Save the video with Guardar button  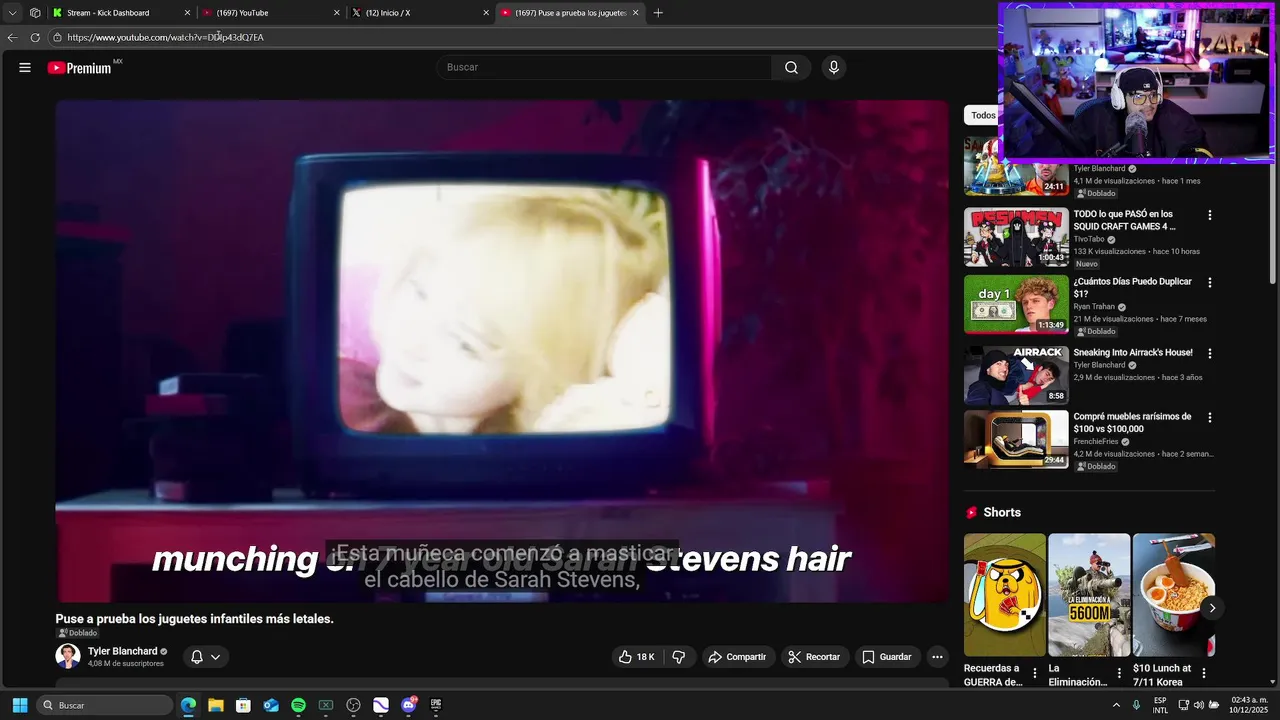887,657
